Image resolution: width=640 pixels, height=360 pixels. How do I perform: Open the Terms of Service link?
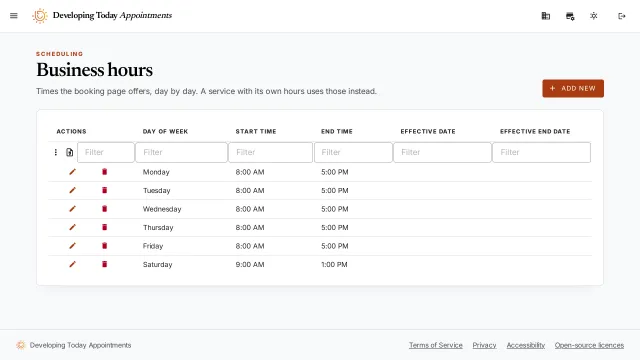pyautogui.click(x=436, y=345)
